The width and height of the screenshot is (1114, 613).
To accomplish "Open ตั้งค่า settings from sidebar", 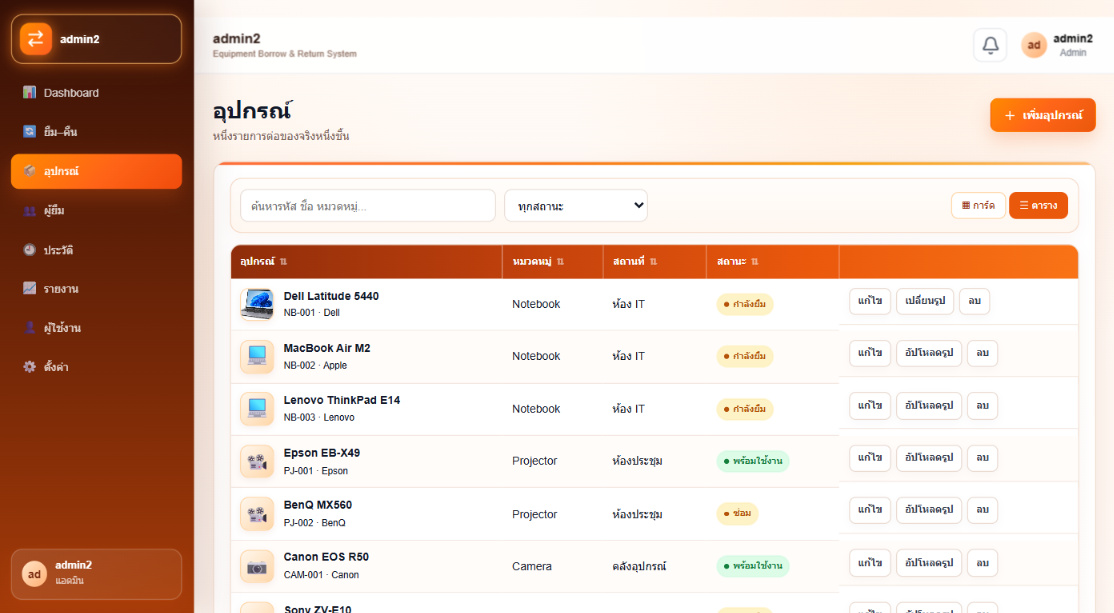I will [97, 367].
